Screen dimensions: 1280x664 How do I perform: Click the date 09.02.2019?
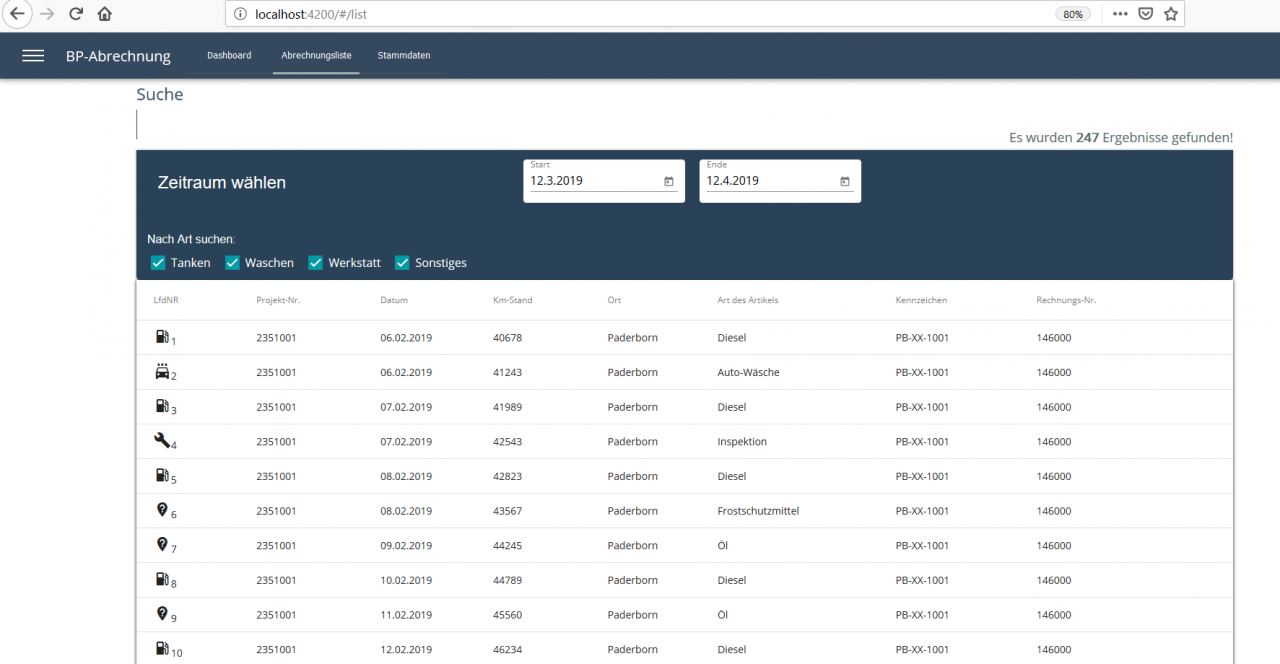pyautogui.click(x=406, y=545)
